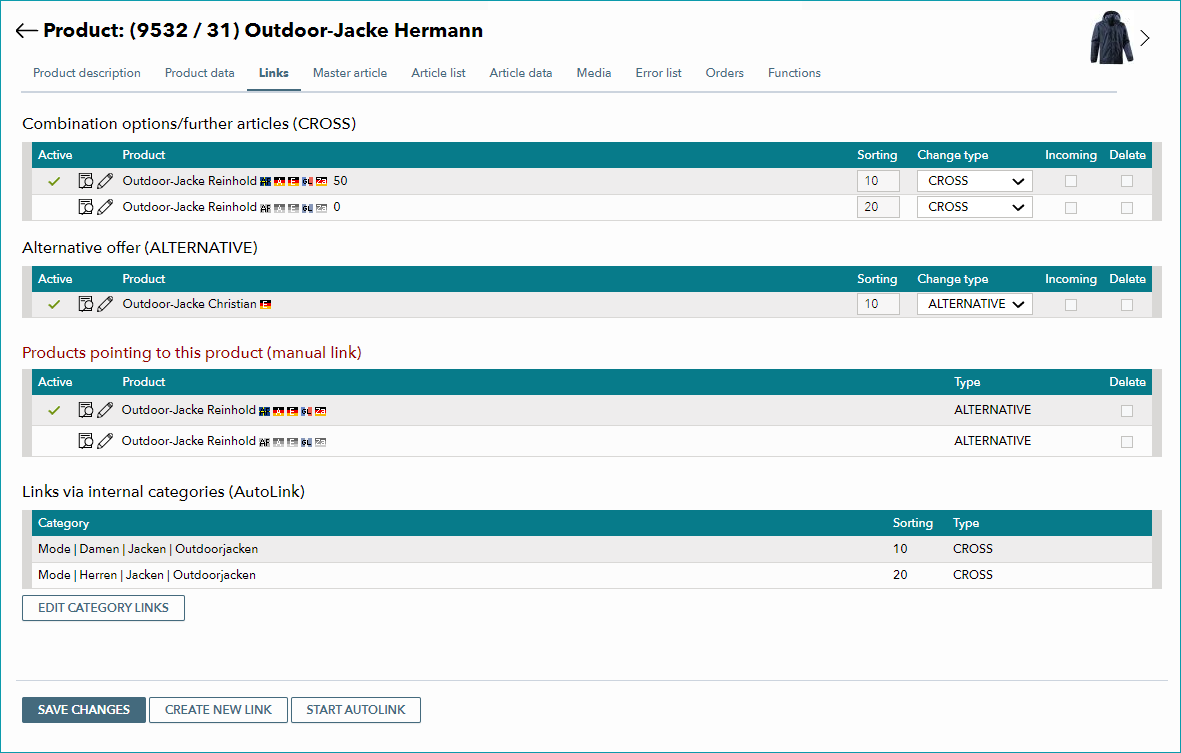Open ALTERNATIVE change type dropdown
The width and height of the screenshot is (1181, 753).
coord(975,304)
